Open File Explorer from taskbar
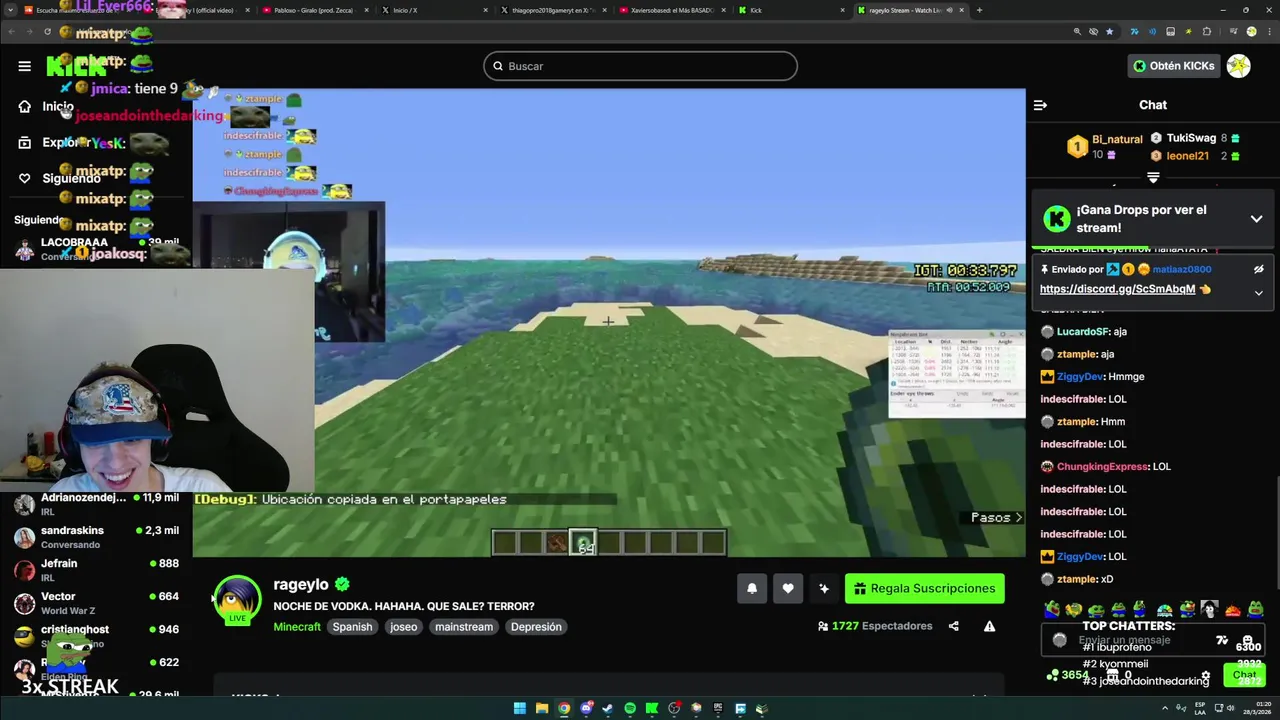This screenshot has height=720, width=1280. point(542,708)
